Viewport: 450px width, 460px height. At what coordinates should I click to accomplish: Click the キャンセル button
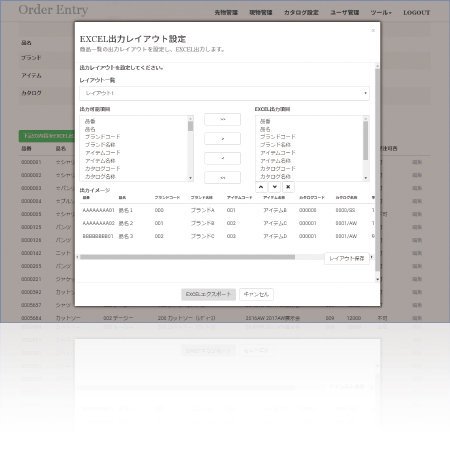tap(256, 294)
